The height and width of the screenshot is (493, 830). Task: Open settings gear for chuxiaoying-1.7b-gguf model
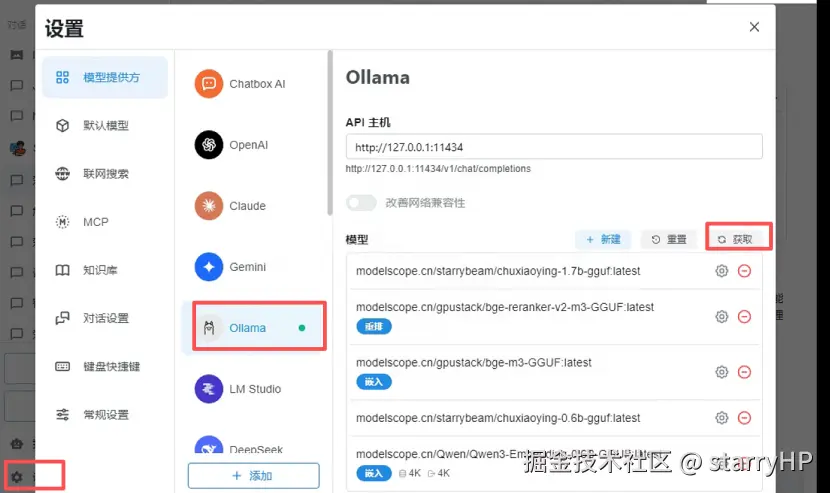(x=721, y=271)
